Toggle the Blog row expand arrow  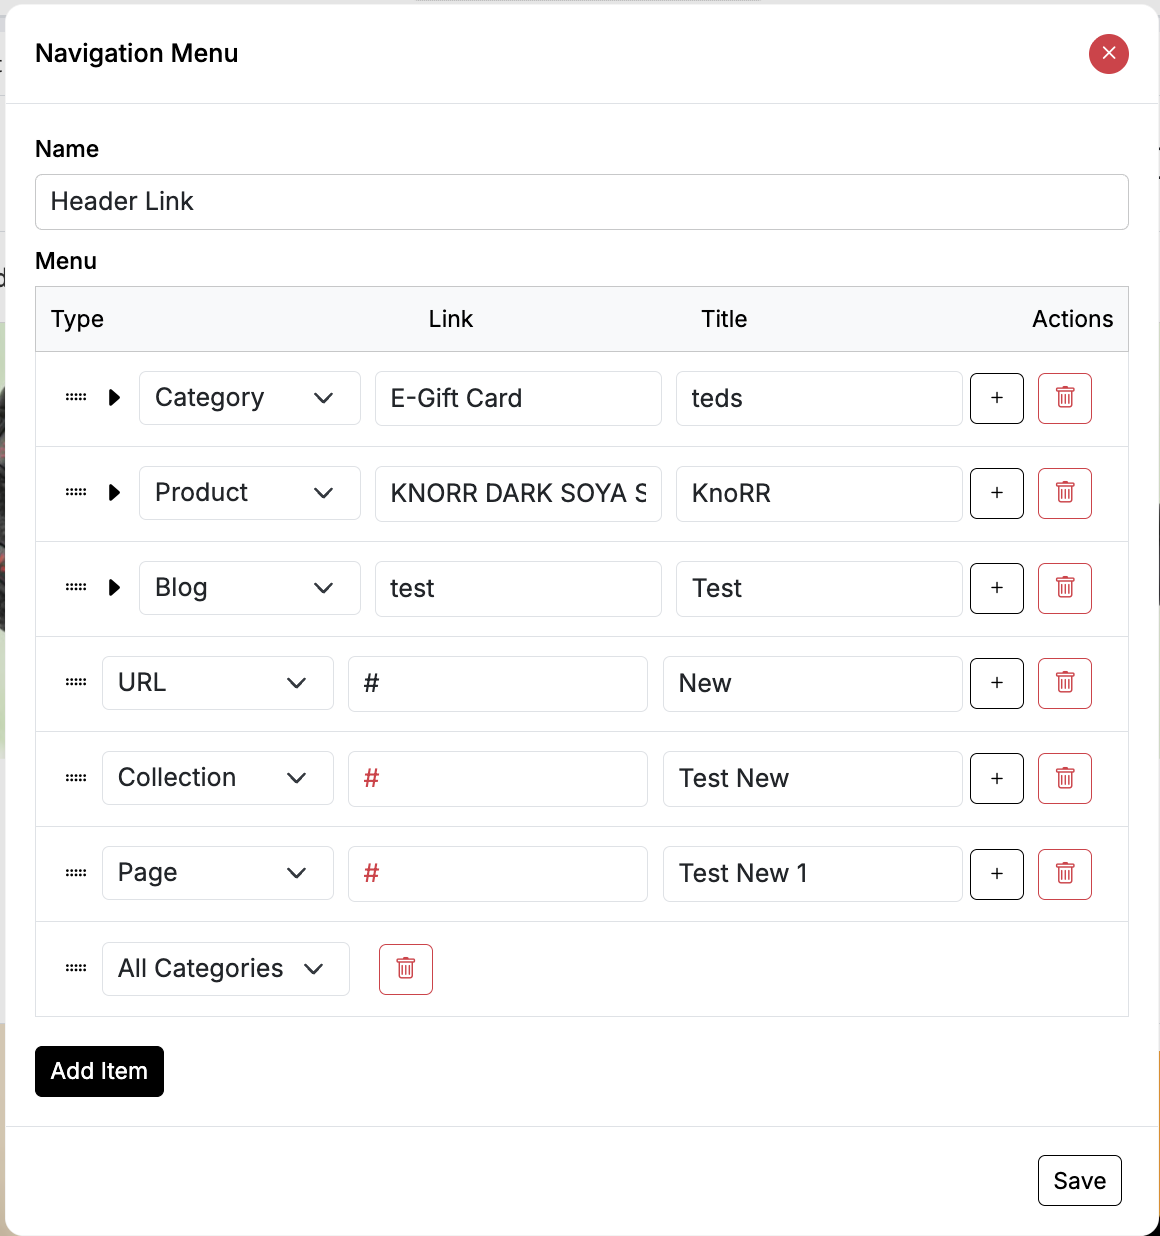pyautogui.click(x=114, y=588)
